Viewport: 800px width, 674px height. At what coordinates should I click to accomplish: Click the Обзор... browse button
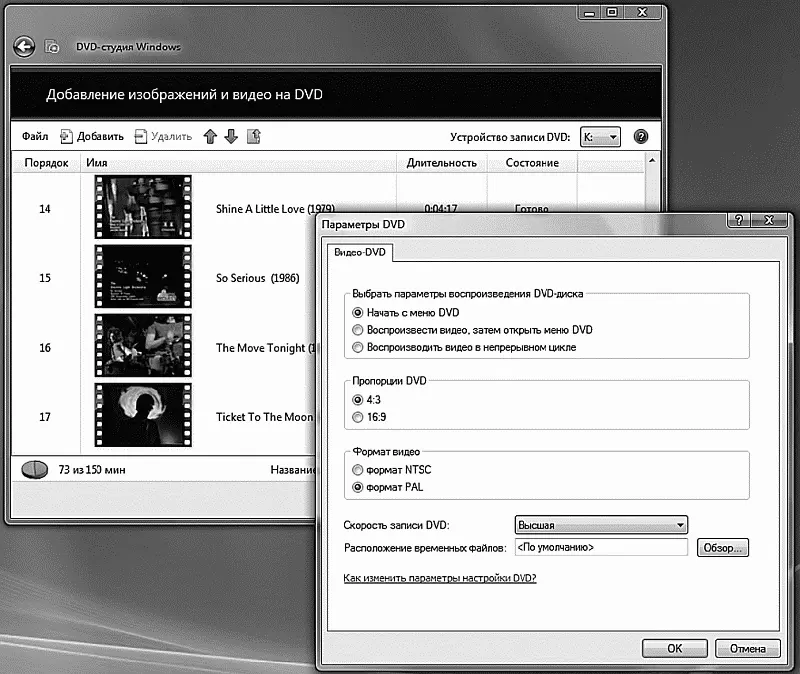tap(722, 548)
